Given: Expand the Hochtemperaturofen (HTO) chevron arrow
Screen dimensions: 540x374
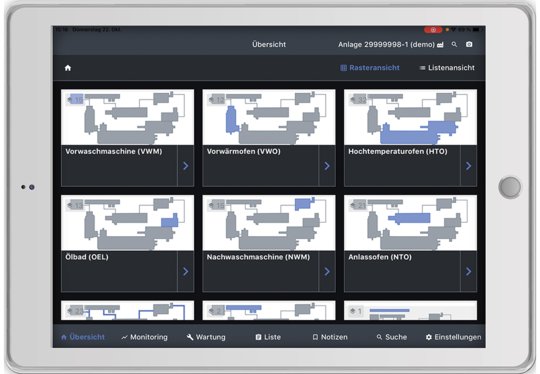Looking at the screenshot, I should [468, 166].
